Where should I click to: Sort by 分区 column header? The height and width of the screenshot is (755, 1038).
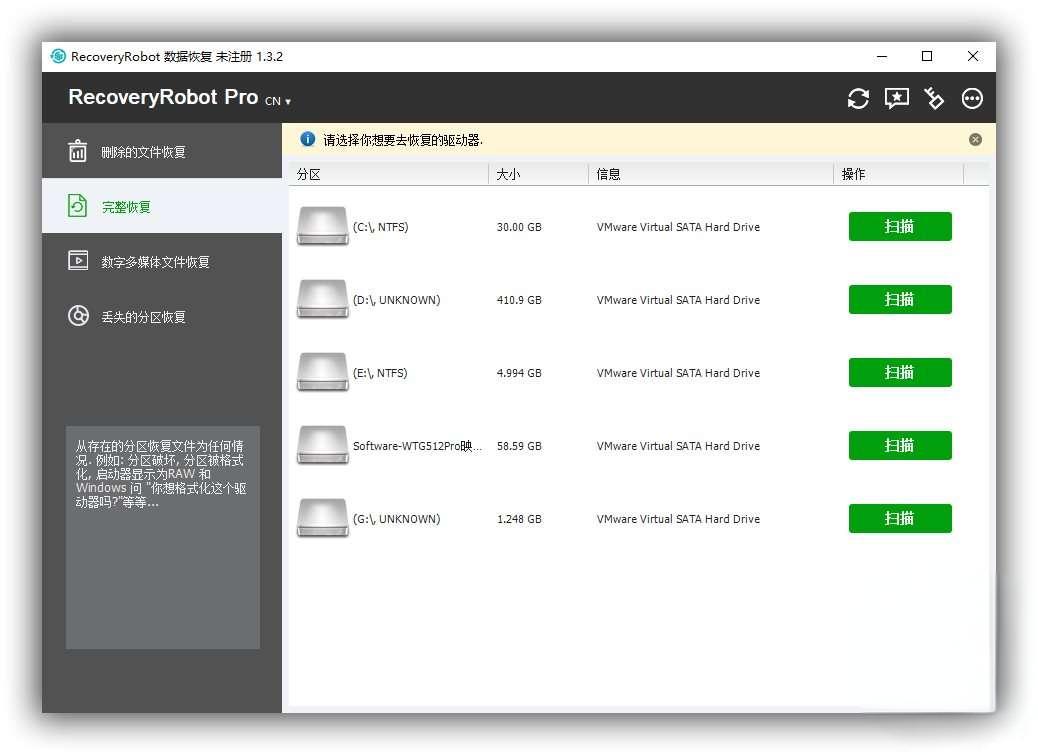click(x=389, y=174)
